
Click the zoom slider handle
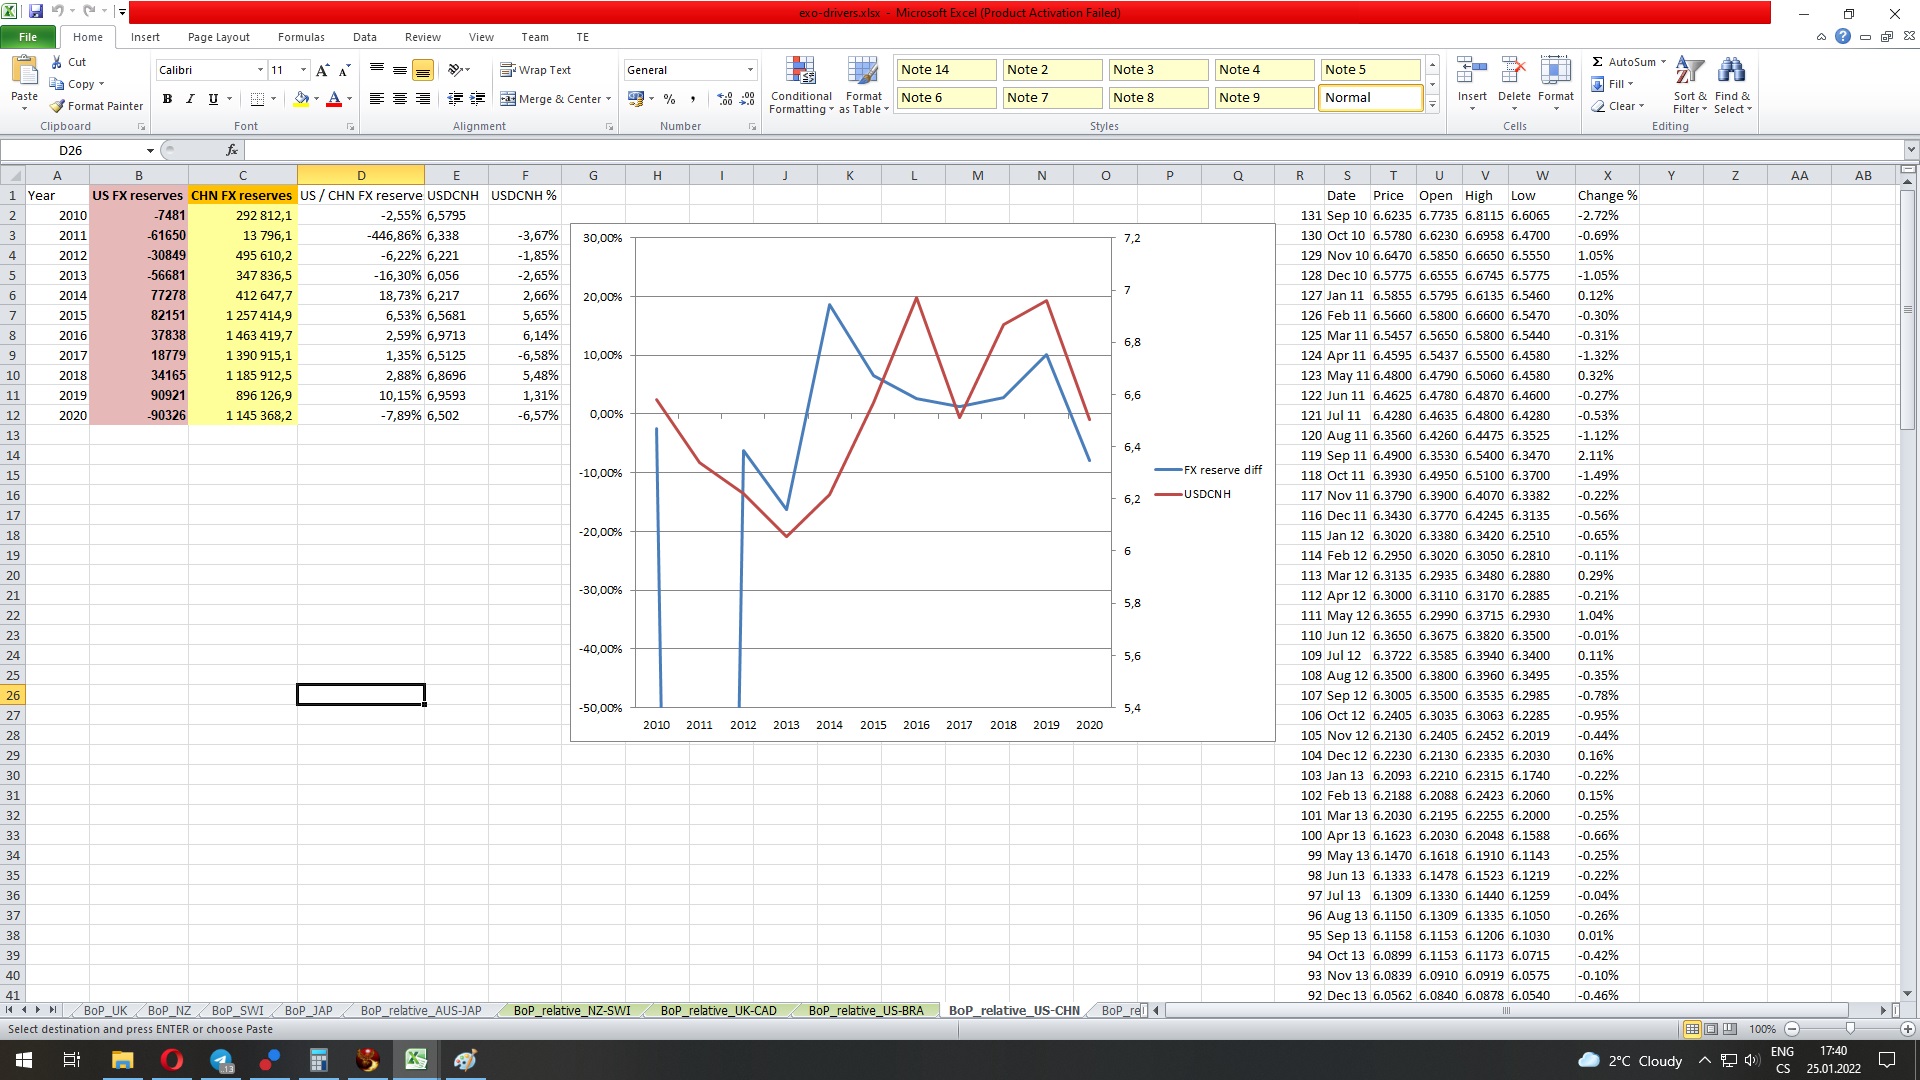coord(1850,1029)
